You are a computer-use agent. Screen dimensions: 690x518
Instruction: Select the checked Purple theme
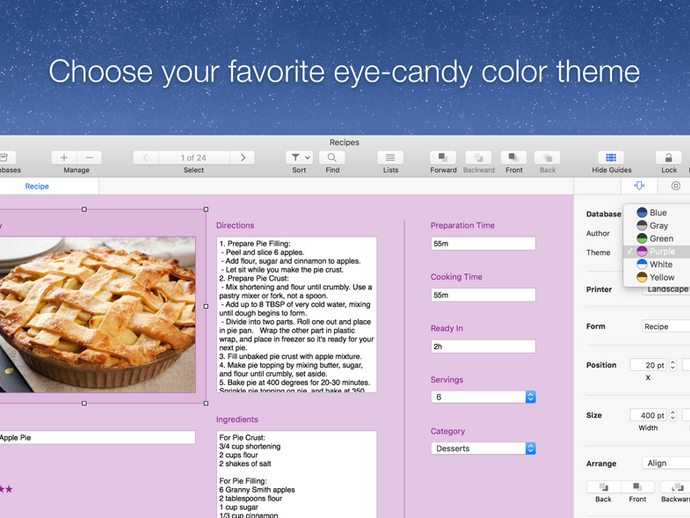point(657,251)
